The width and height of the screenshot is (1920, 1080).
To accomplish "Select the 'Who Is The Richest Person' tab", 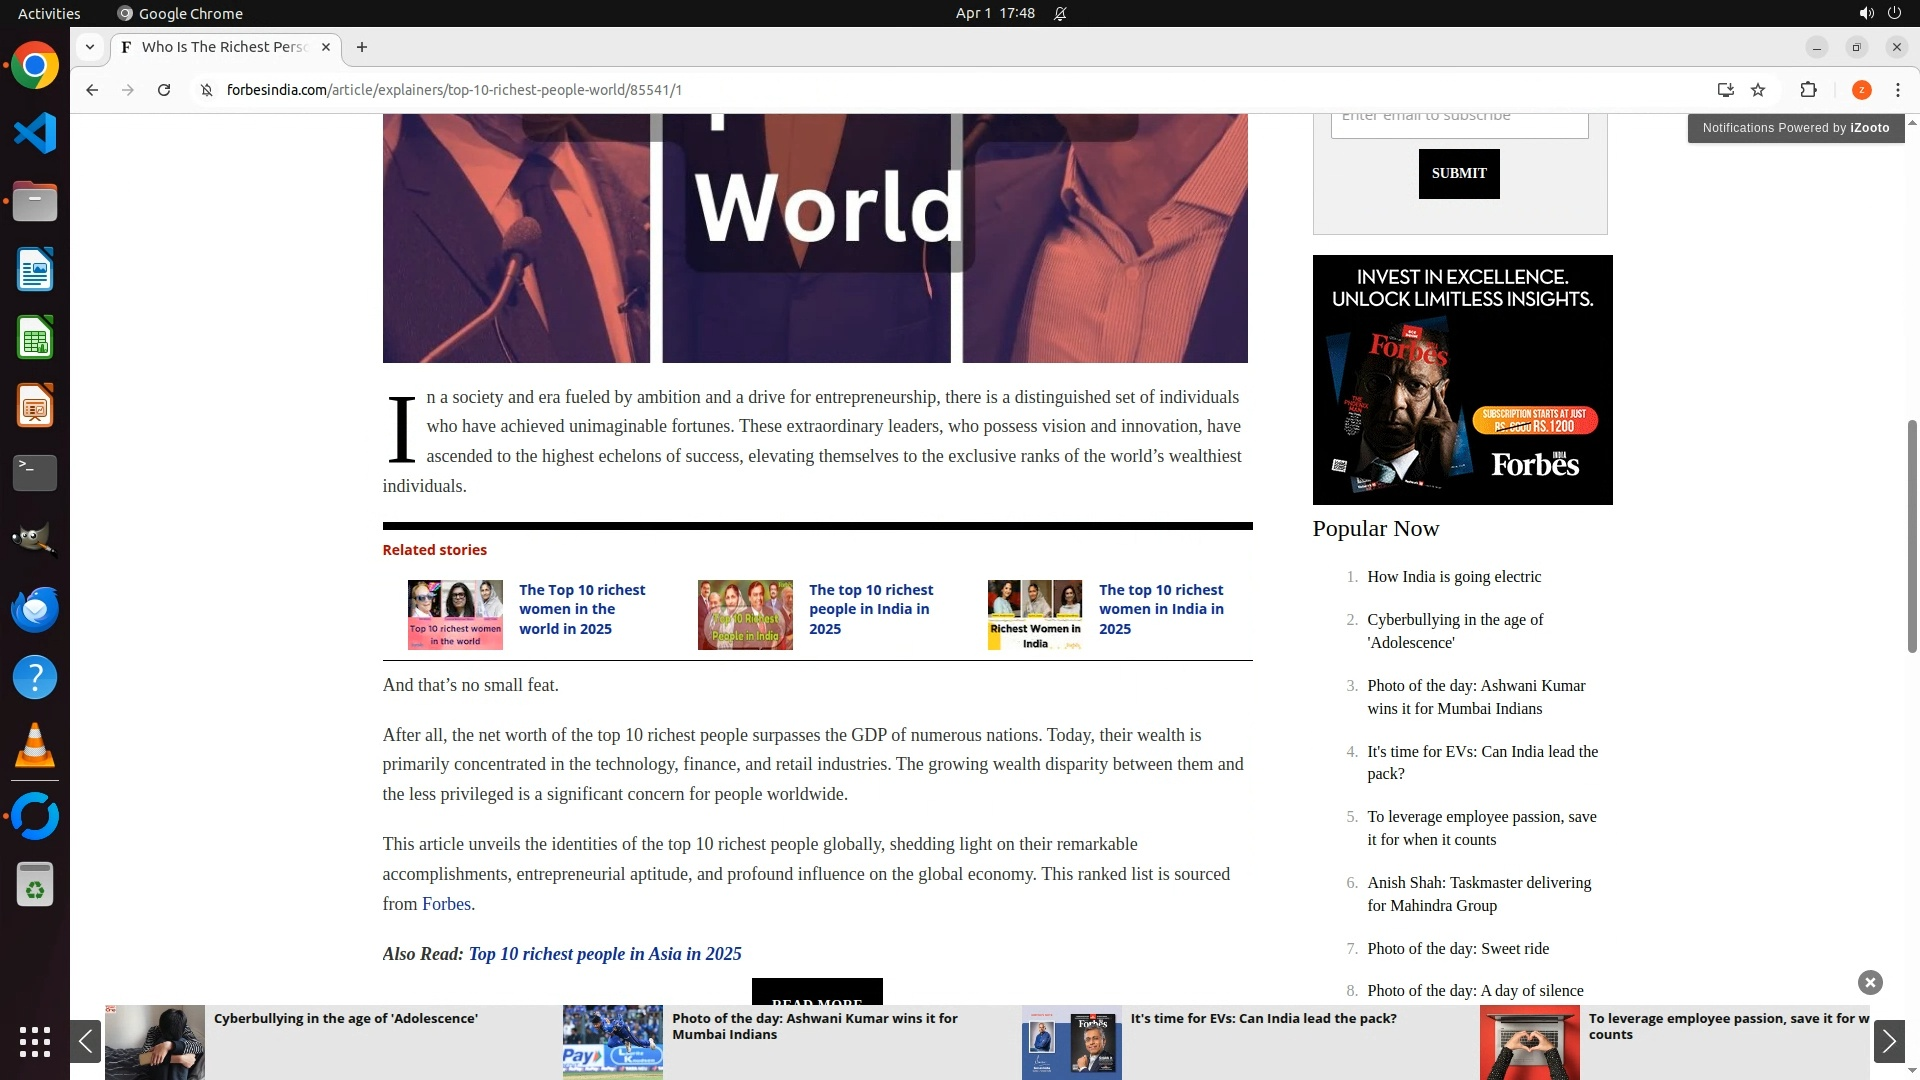I will [224, 47].
